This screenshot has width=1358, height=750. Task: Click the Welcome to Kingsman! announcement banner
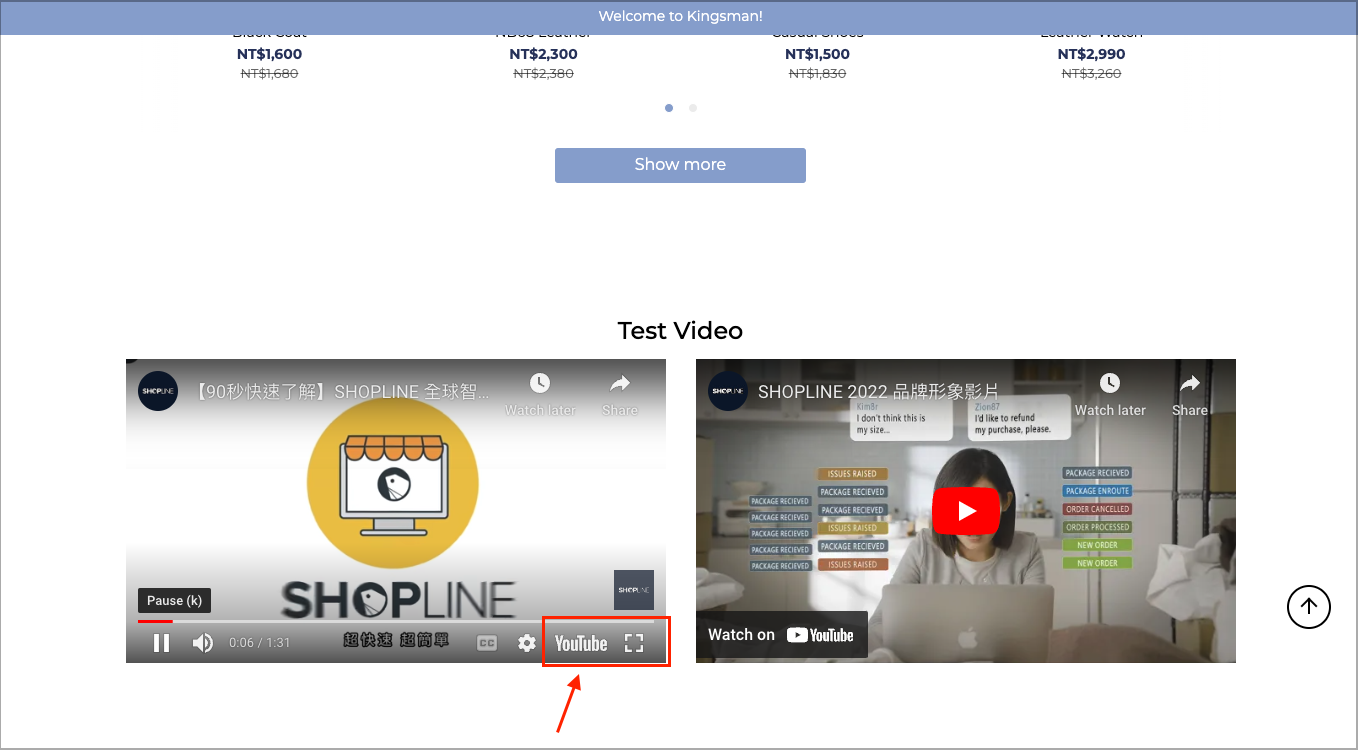pyautogui.click(x=680, y=16)
